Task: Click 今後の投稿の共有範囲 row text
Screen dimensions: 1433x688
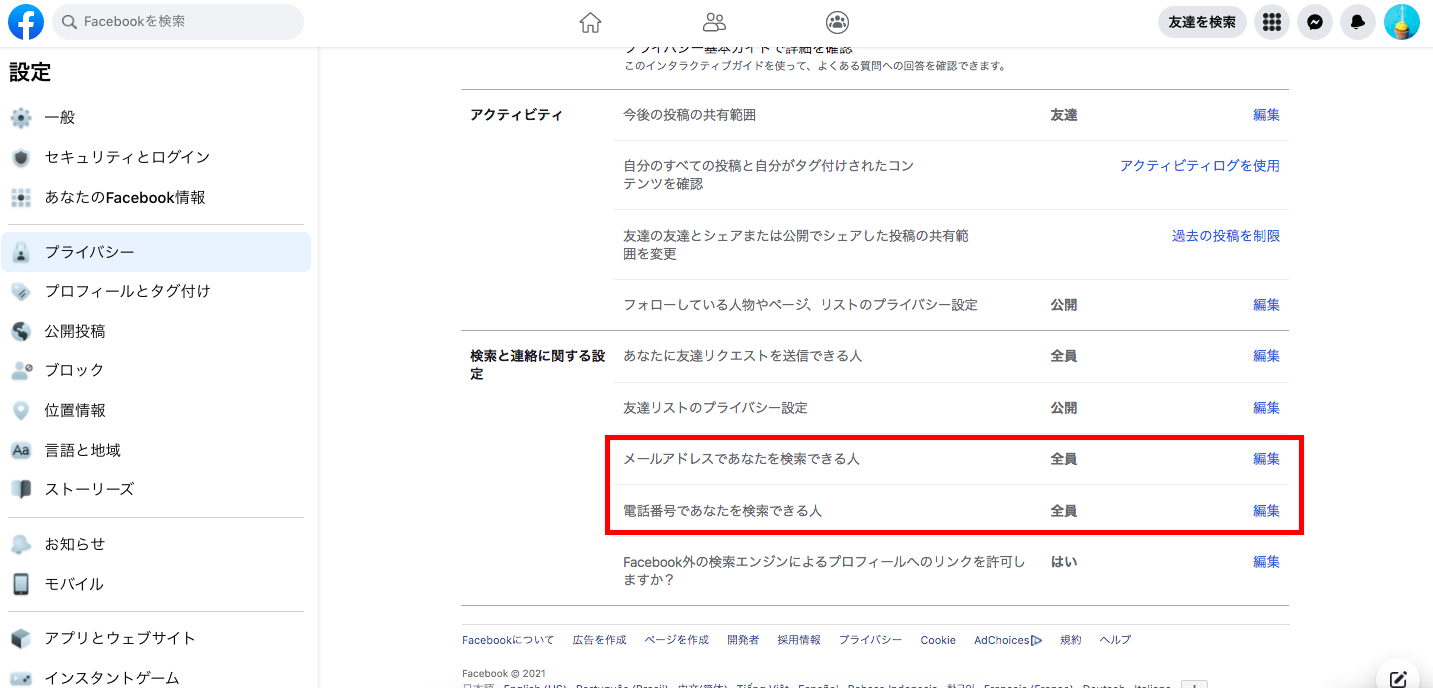Action: coord(689,115)
